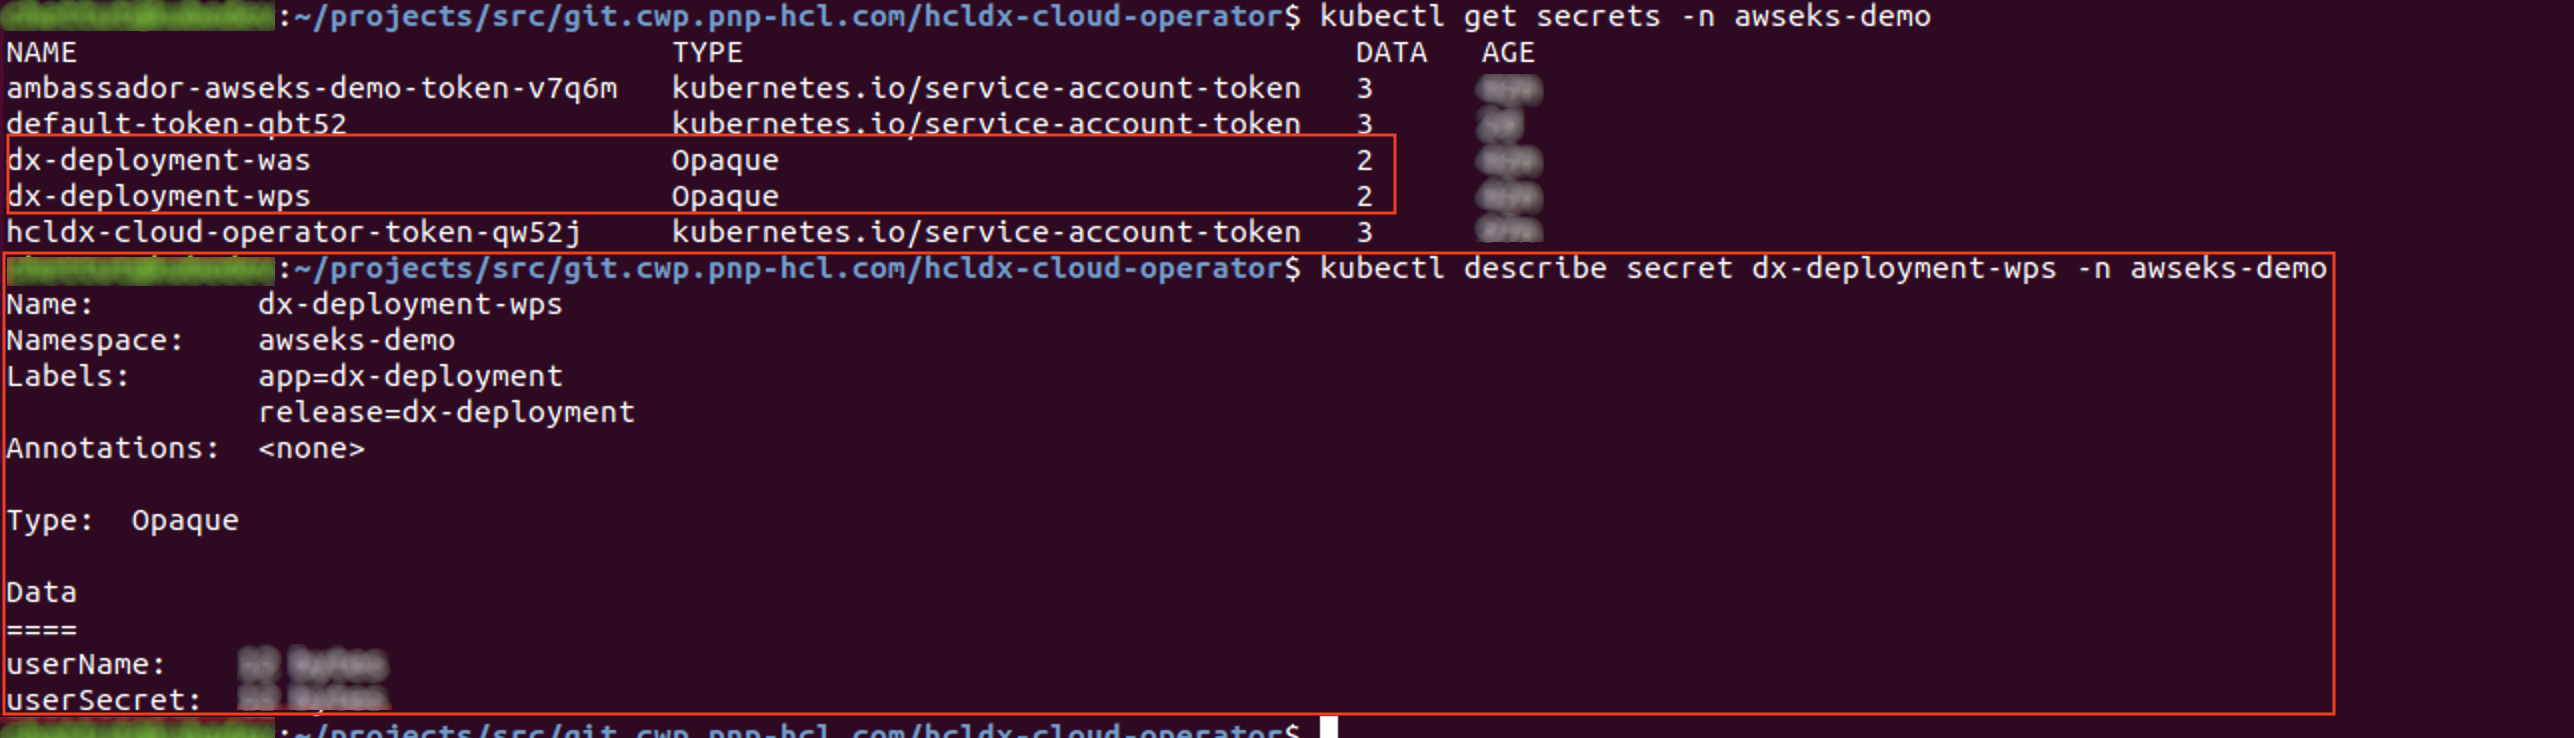Screen dimensions: 2574x738
Task: Click dx-deployment-was in the secrets list
Action: coord(158,161)
